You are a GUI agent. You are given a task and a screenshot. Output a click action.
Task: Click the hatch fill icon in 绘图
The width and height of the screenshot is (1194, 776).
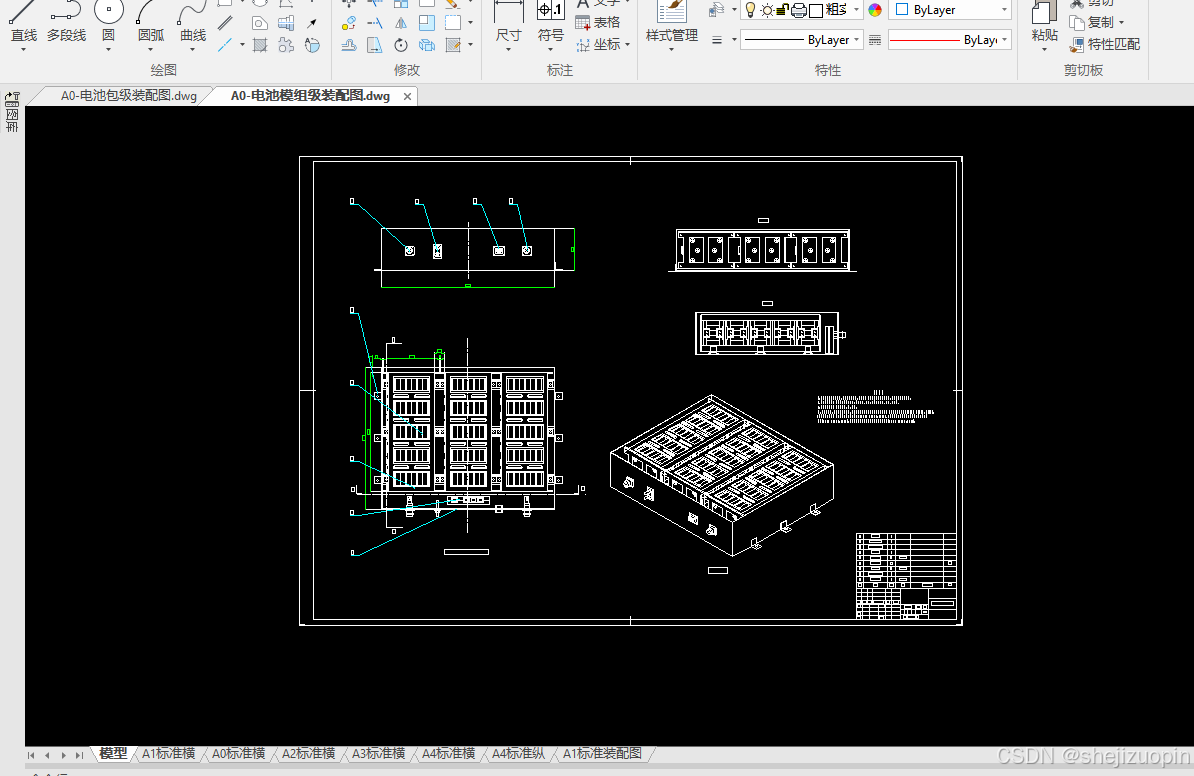point(260,45)
